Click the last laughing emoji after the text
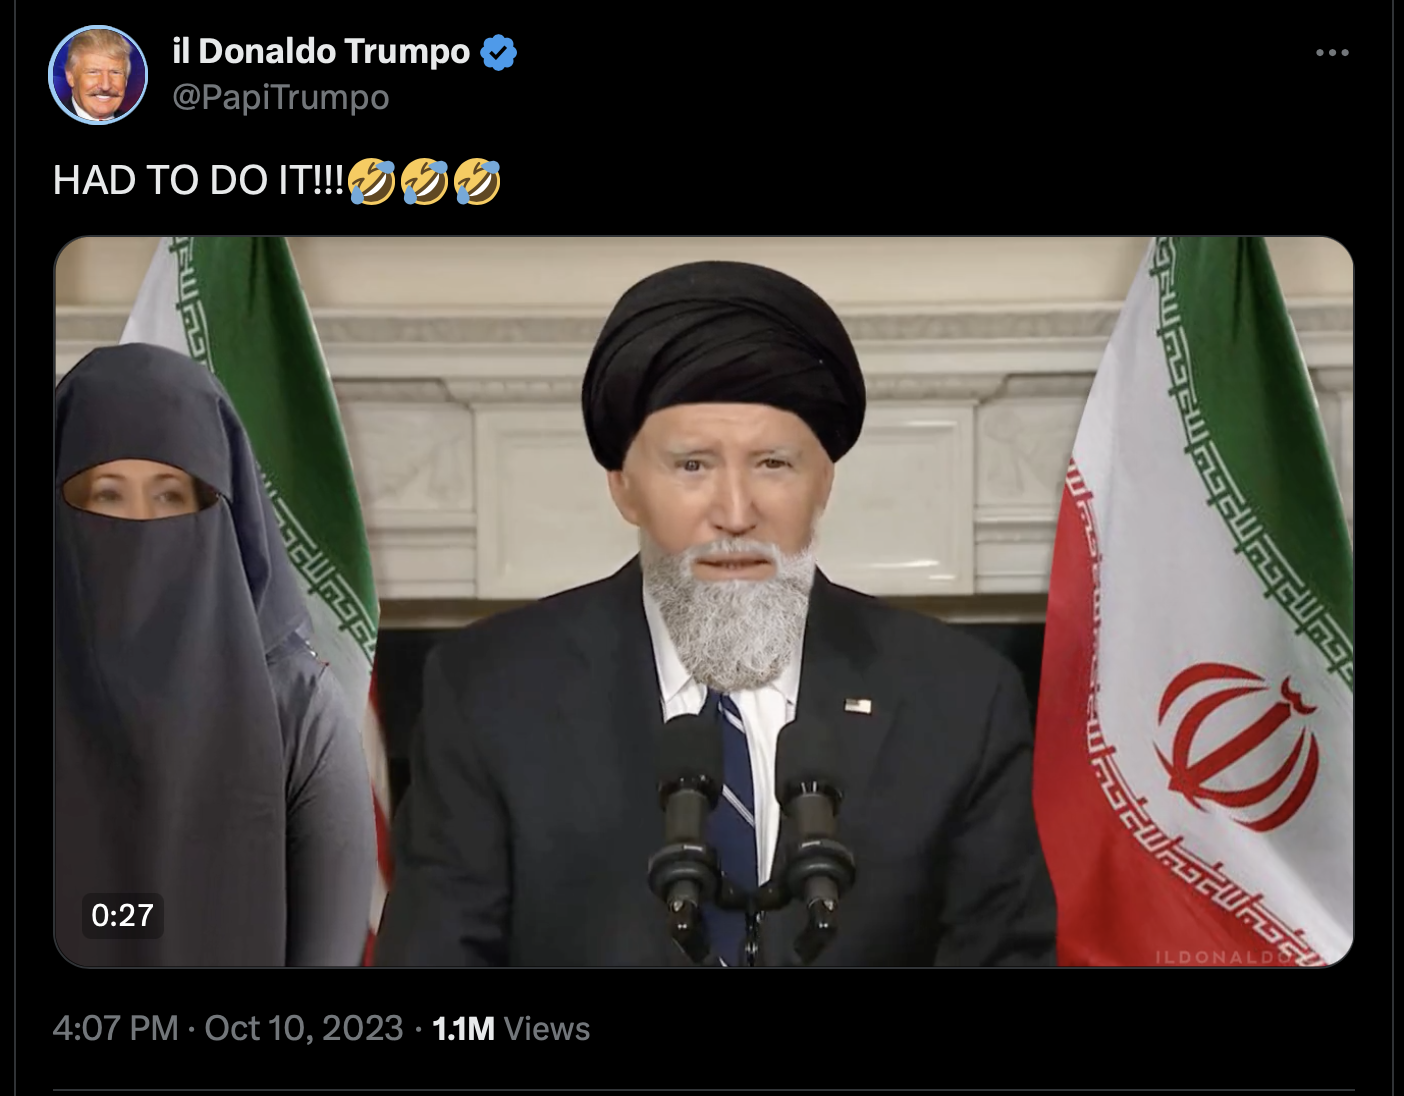 (476, 181)
